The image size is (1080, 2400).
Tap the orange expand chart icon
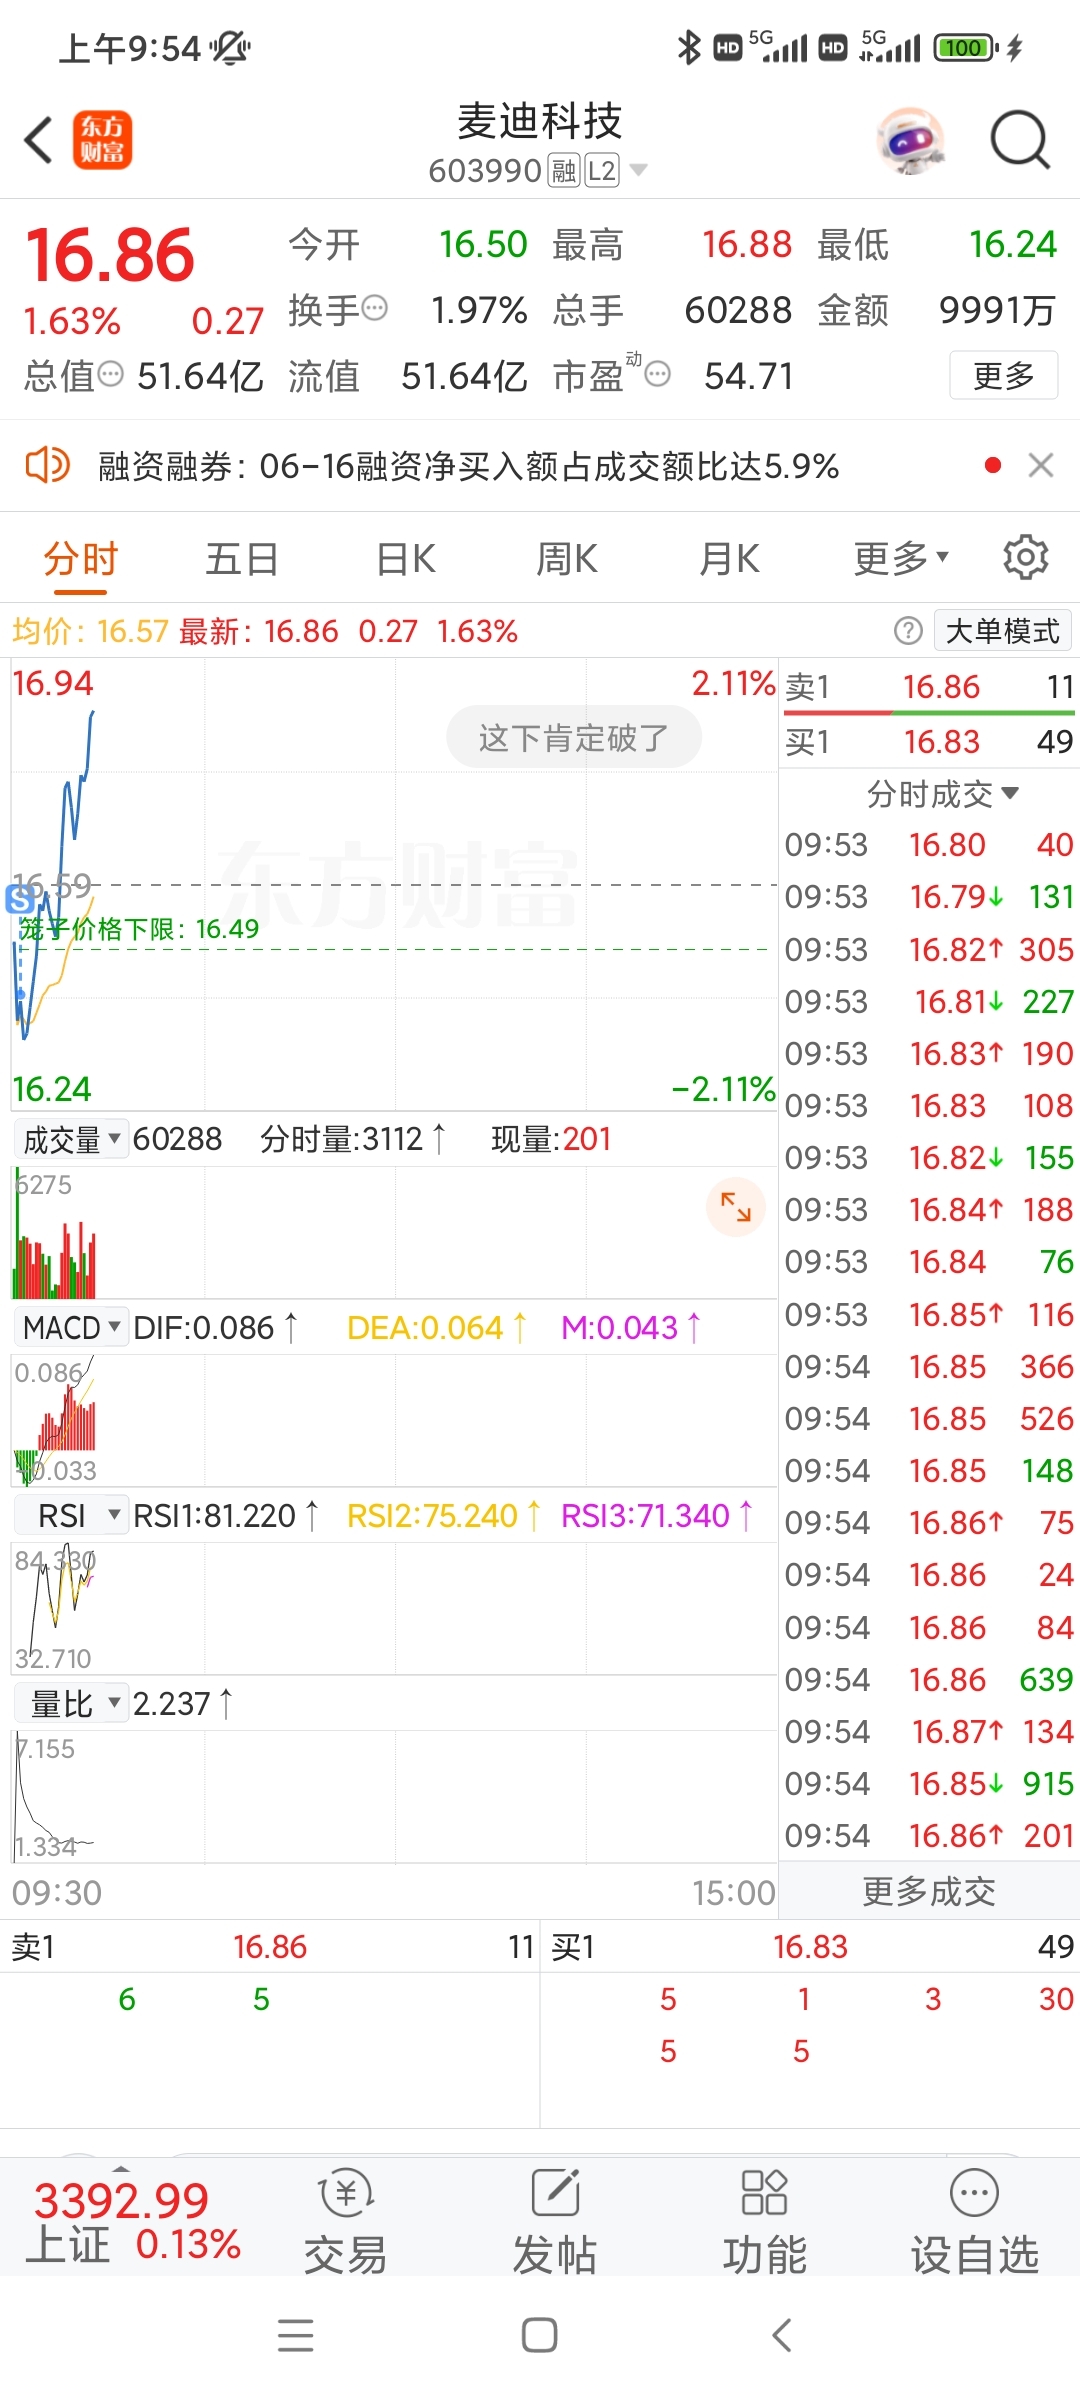pos(736,1207)
